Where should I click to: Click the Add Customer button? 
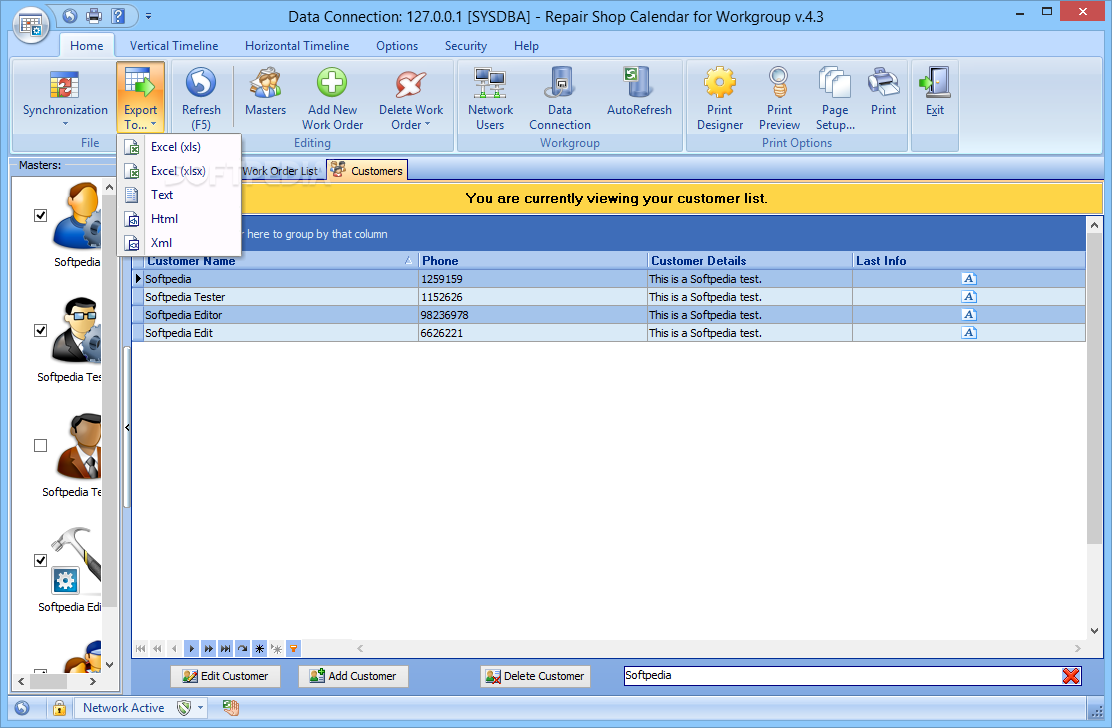353,676
